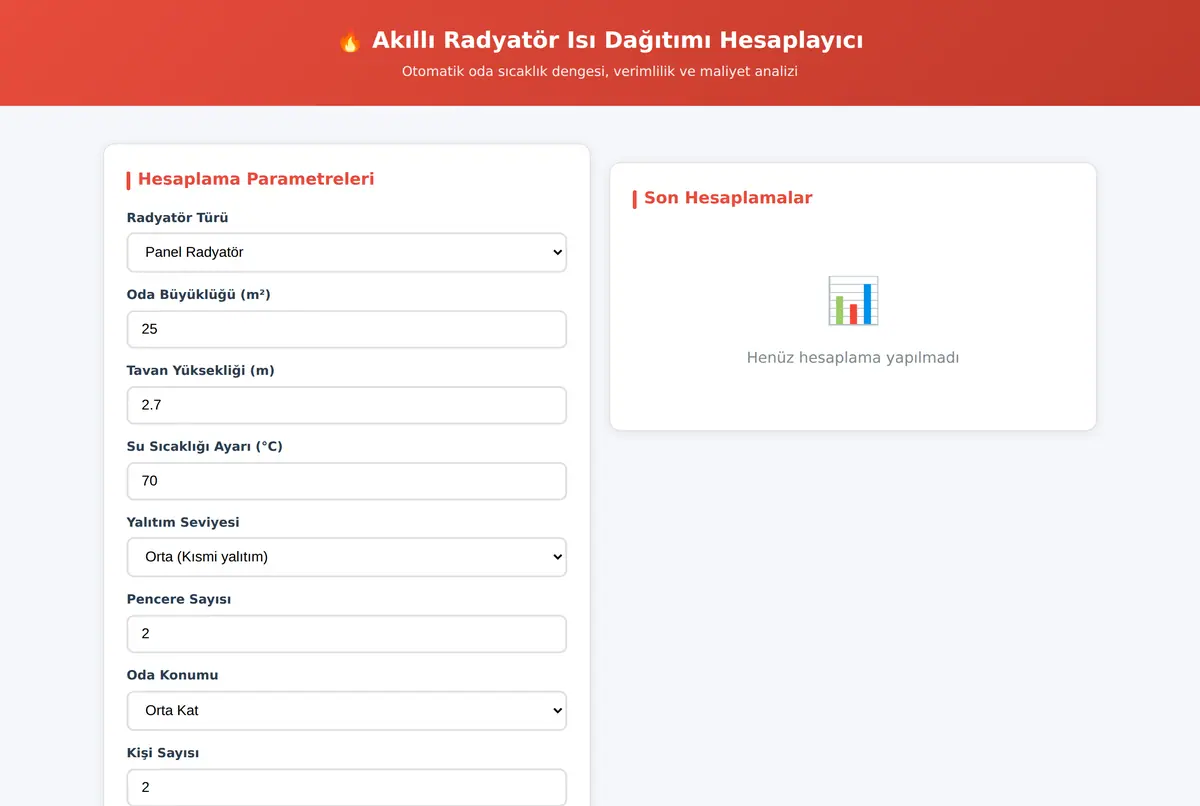Click the 'Oda Konumu' label
The width and height of the screenshot is (1200, 806).
tap(172, 675)
